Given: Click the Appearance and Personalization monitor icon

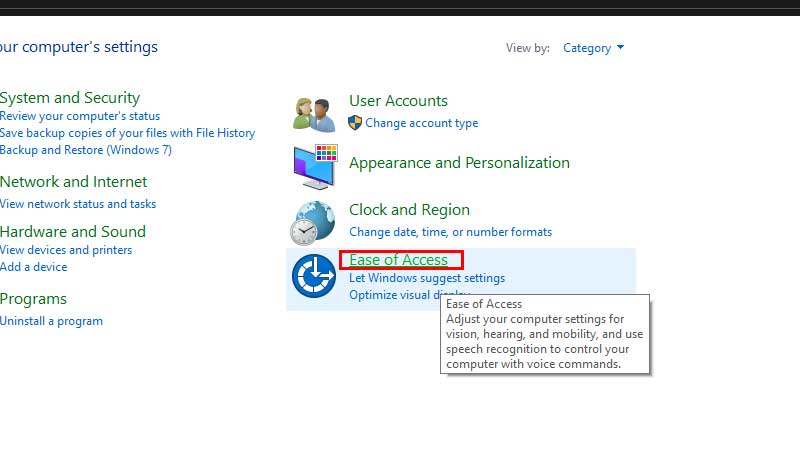Looking at the screenshot, I should point(315,167).
